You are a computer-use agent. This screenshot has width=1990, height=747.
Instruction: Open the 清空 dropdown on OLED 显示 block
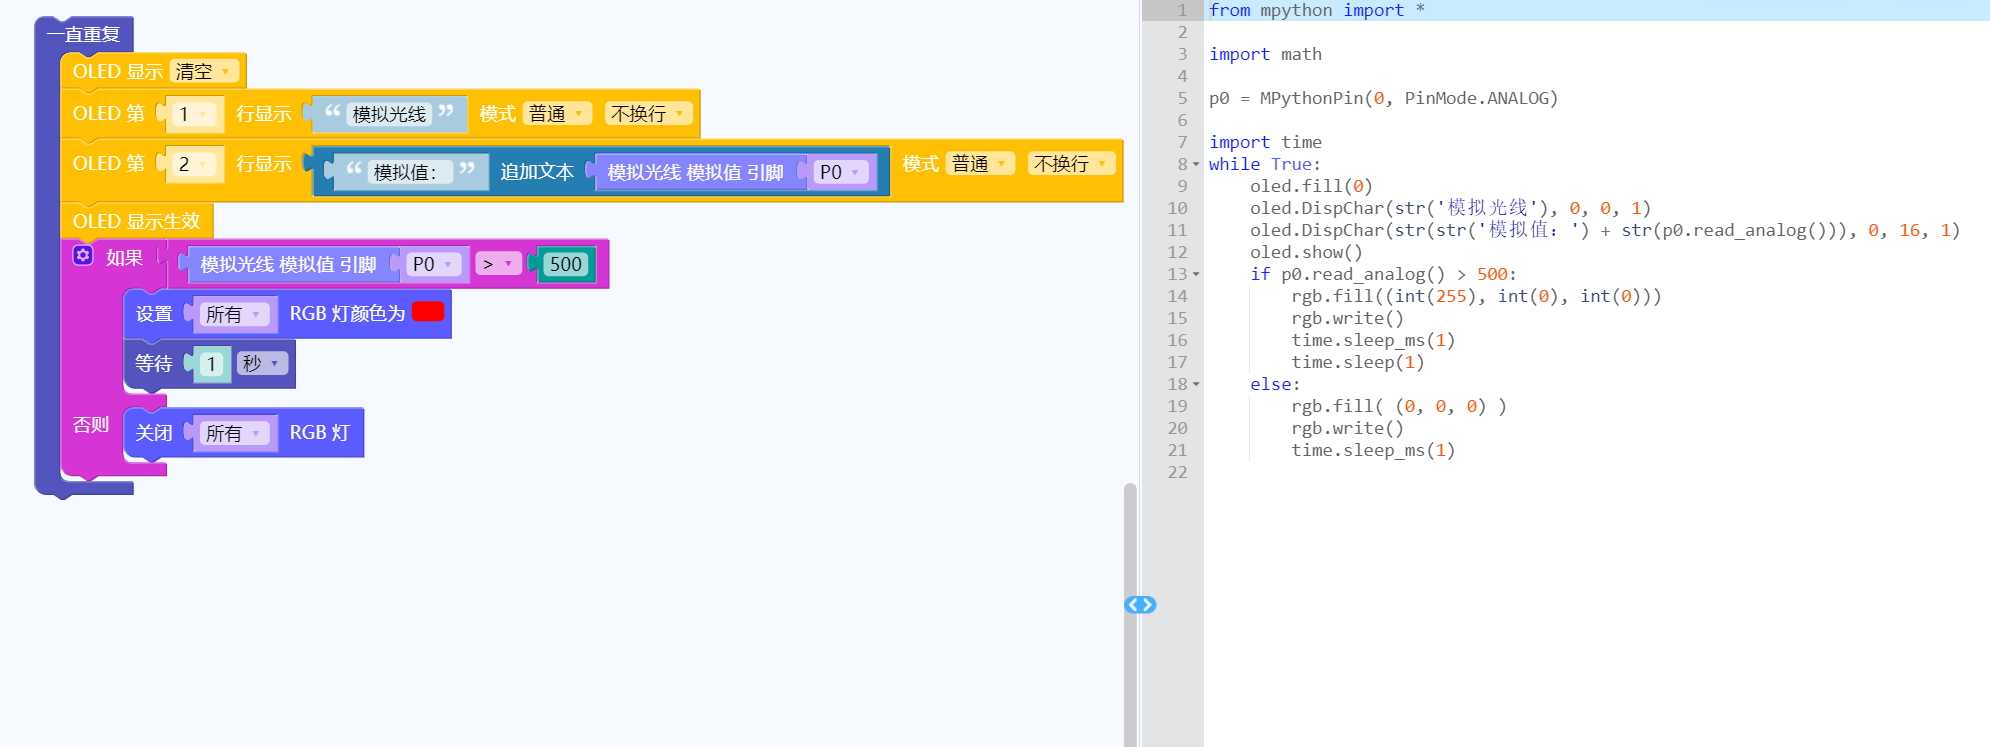(204, 72)
